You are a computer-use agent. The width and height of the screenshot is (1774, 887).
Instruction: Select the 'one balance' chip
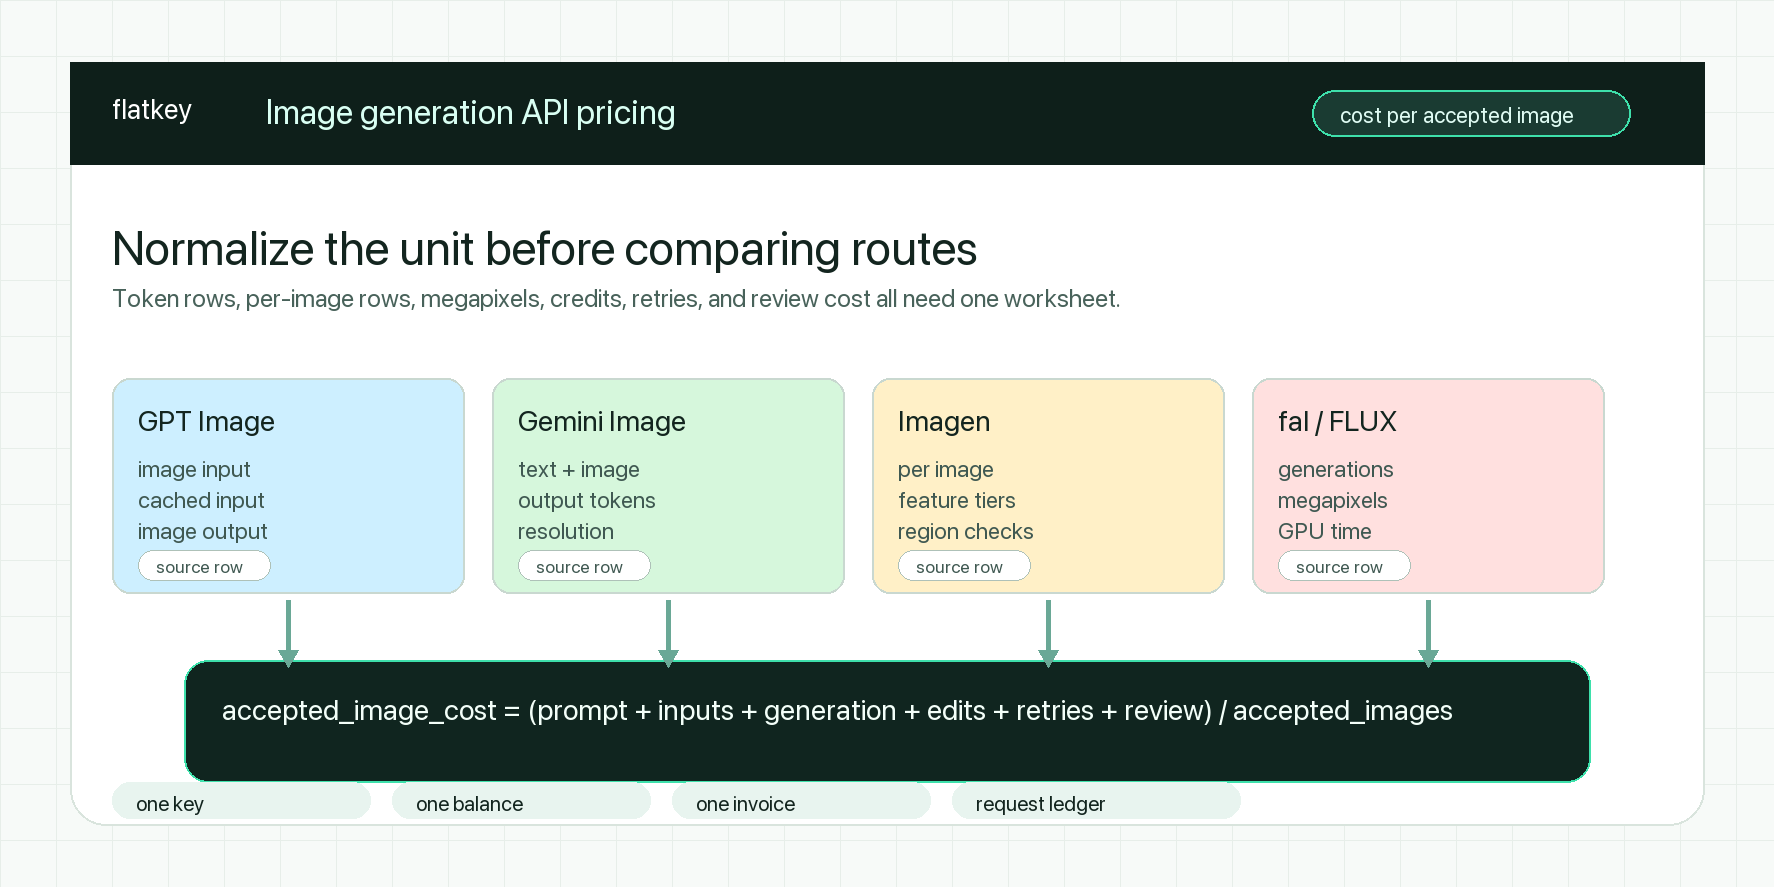tap(521, 803)
